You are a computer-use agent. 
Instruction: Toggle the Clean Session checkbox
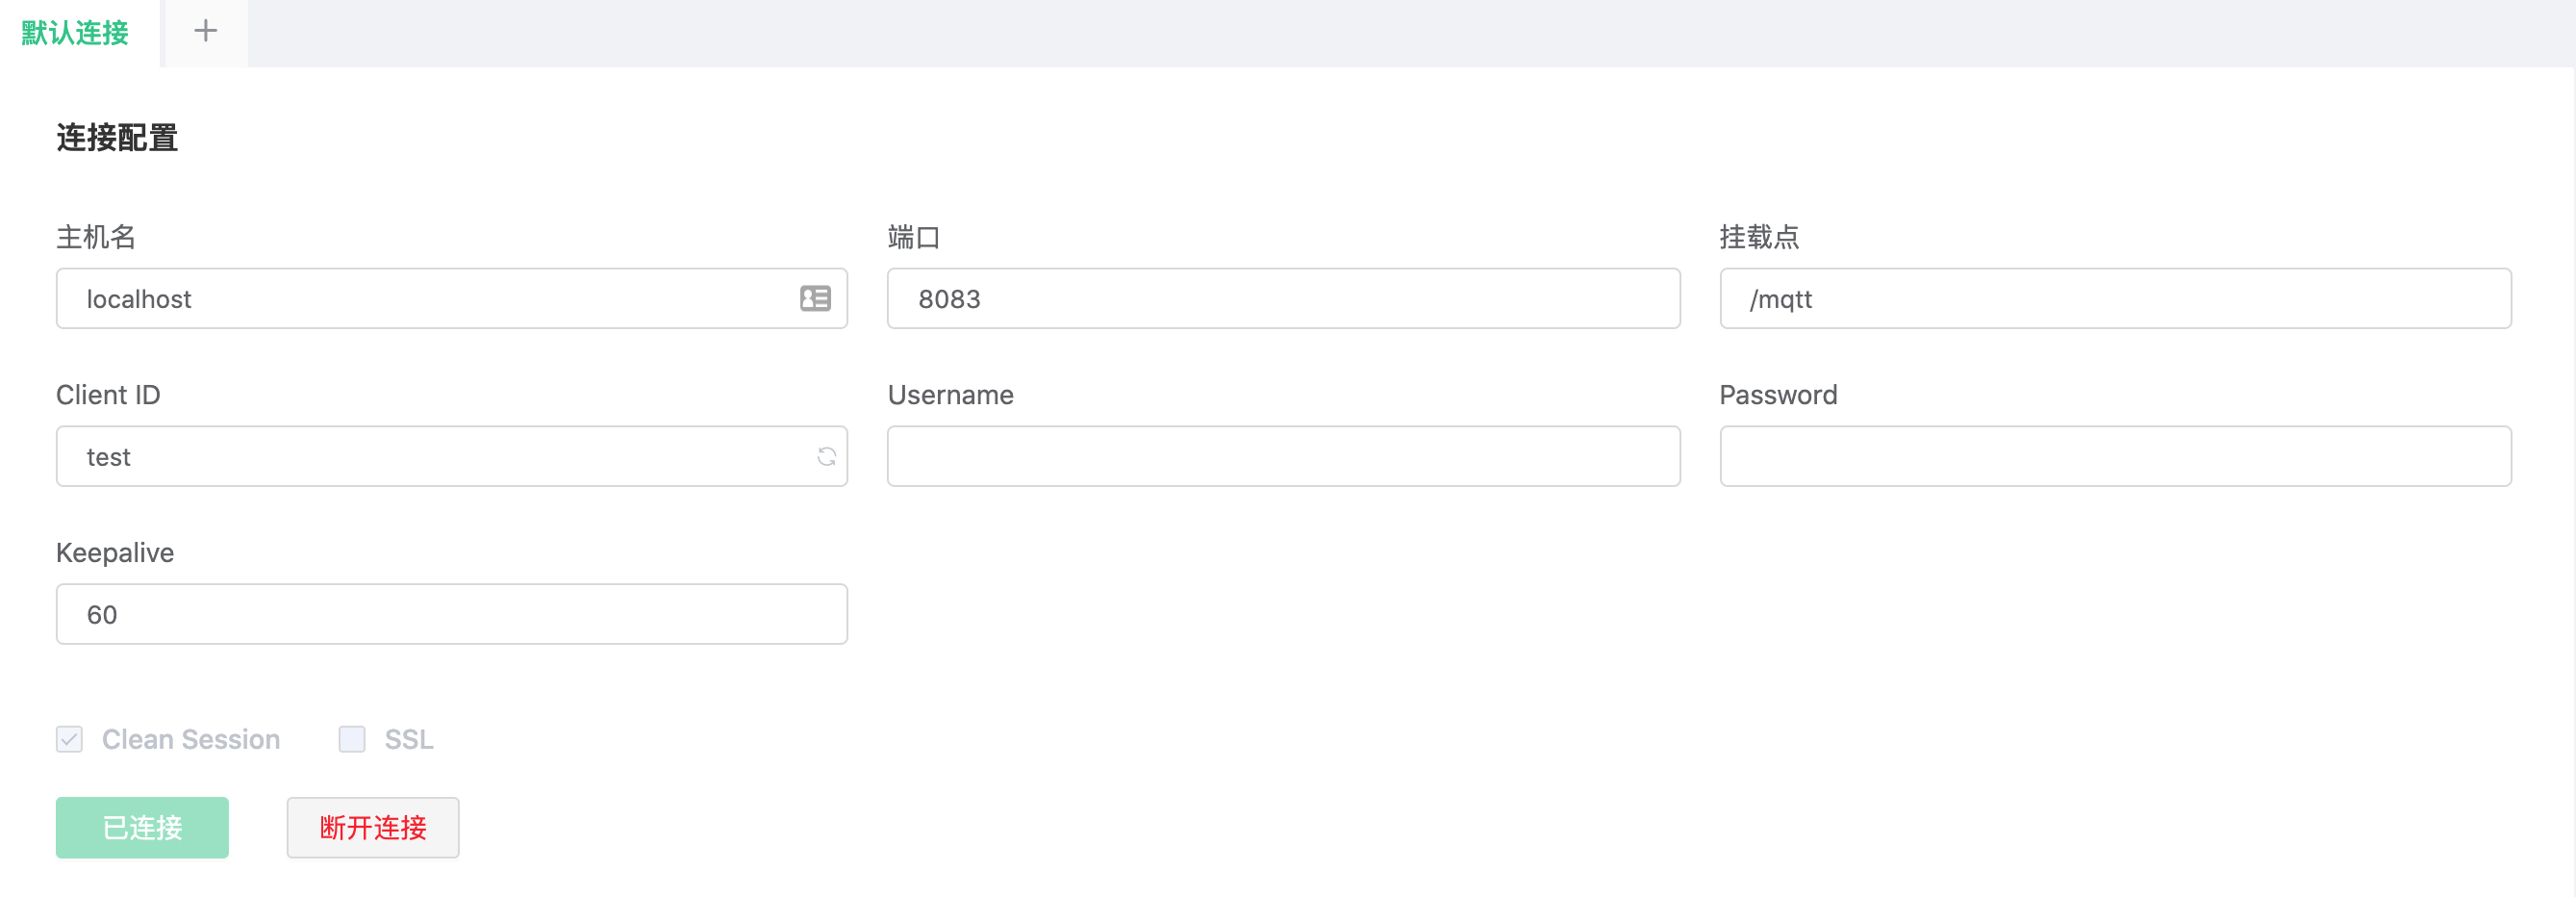tap(69, 739)
